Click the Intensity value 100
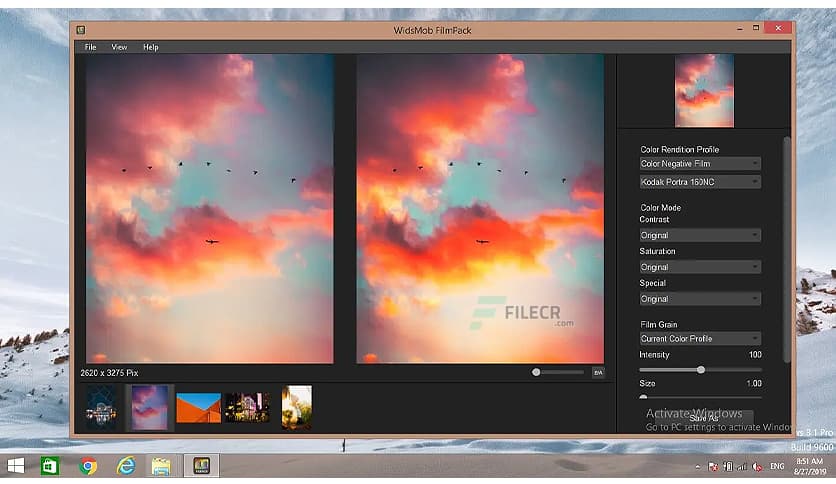This screenshot has height=484, width=836. (755, 355)
